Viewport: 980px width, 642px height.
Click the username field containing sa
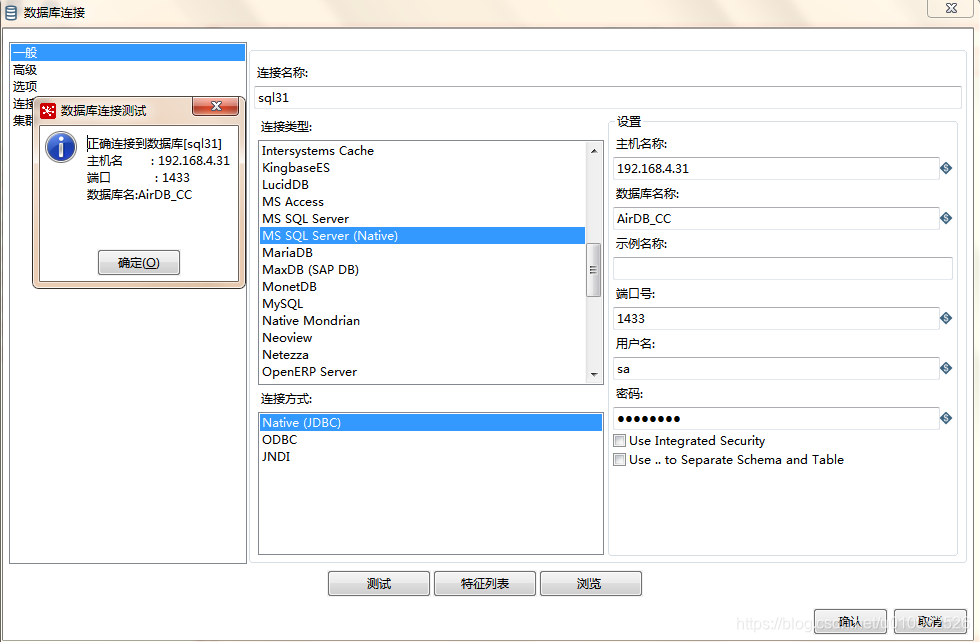[776, 368]
